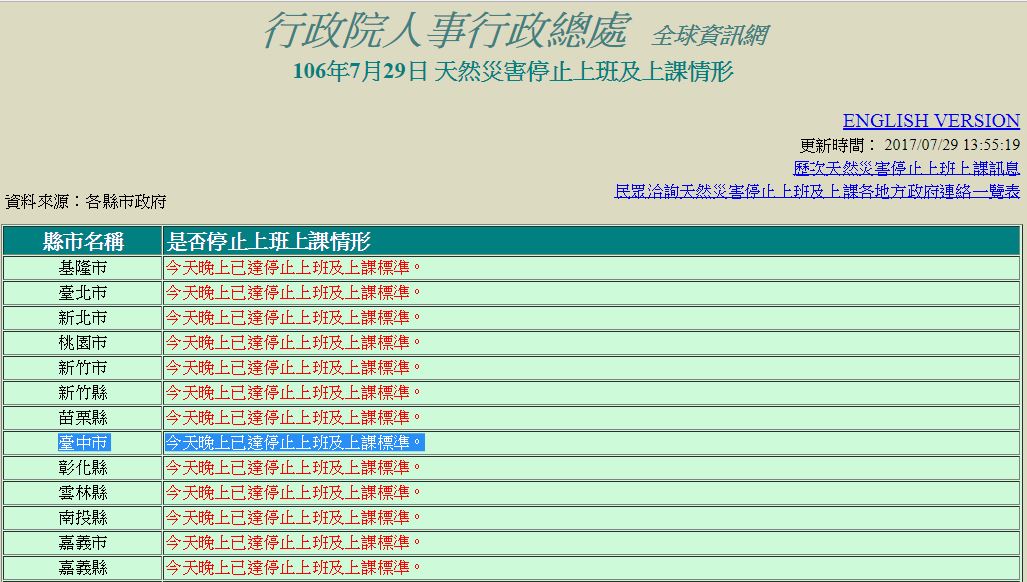Click the status text in 雲林縣 row
This screenshot has width=1027, height=582.
(x=293, y=492)
